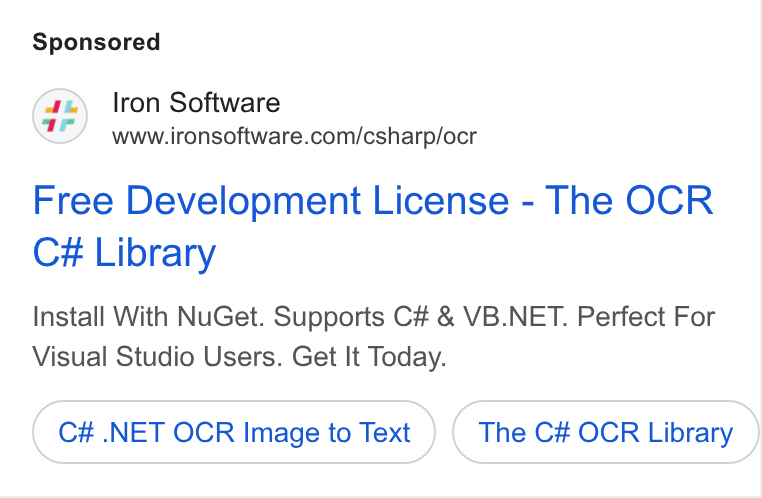Select 'The C# OCR Library' sitelink chip
This screenshot has height=498, width=762.
click(606, 432)
